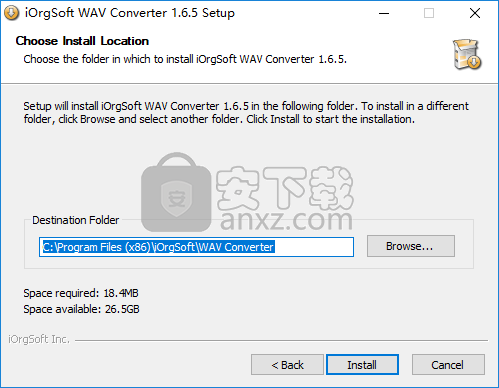Screen dimensions: 499x388
Task: Click inside the destination folder path field
Action: 196,247
